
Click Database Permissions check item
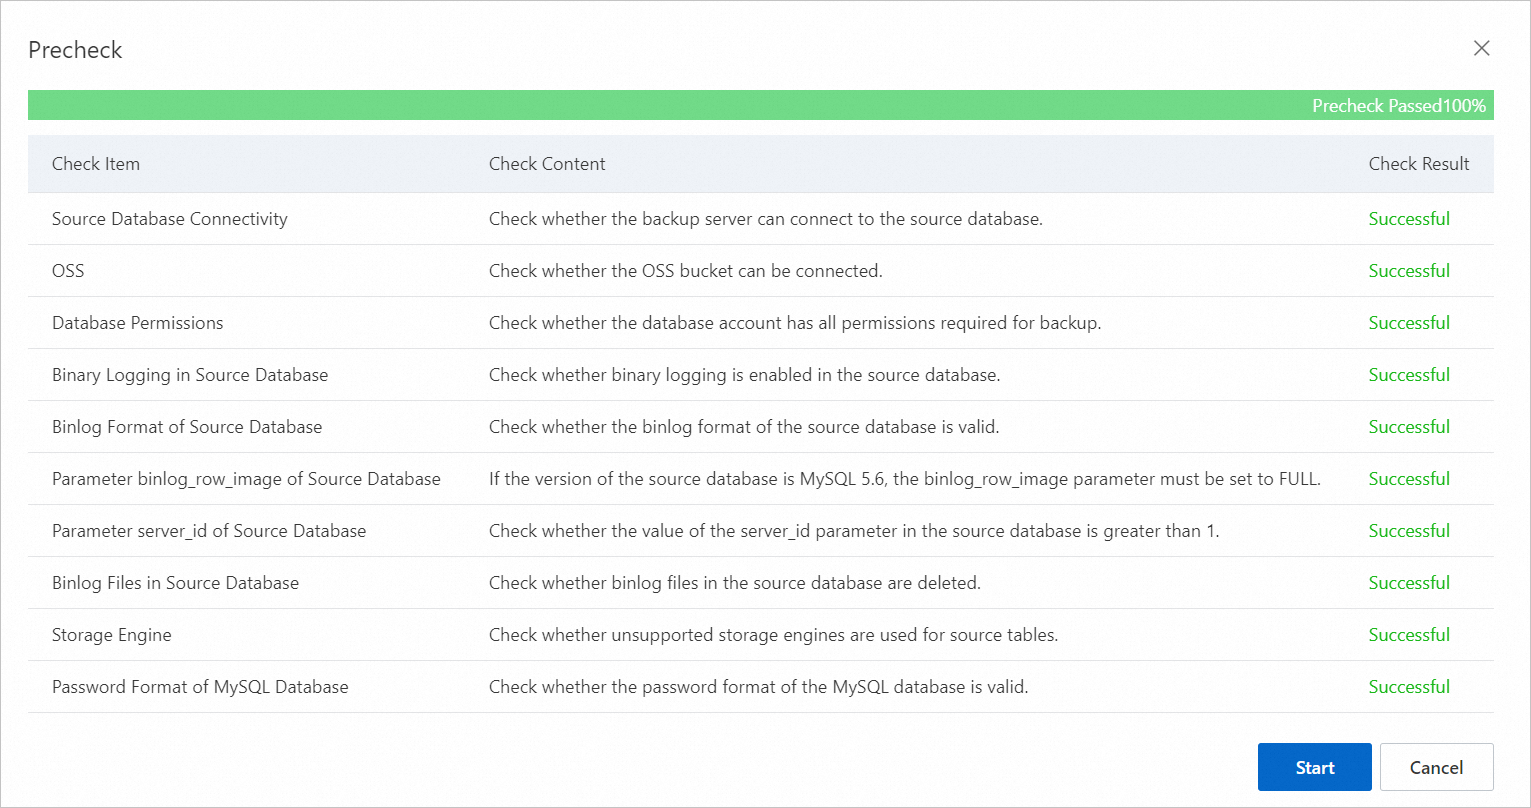click(x=138, y=323)
